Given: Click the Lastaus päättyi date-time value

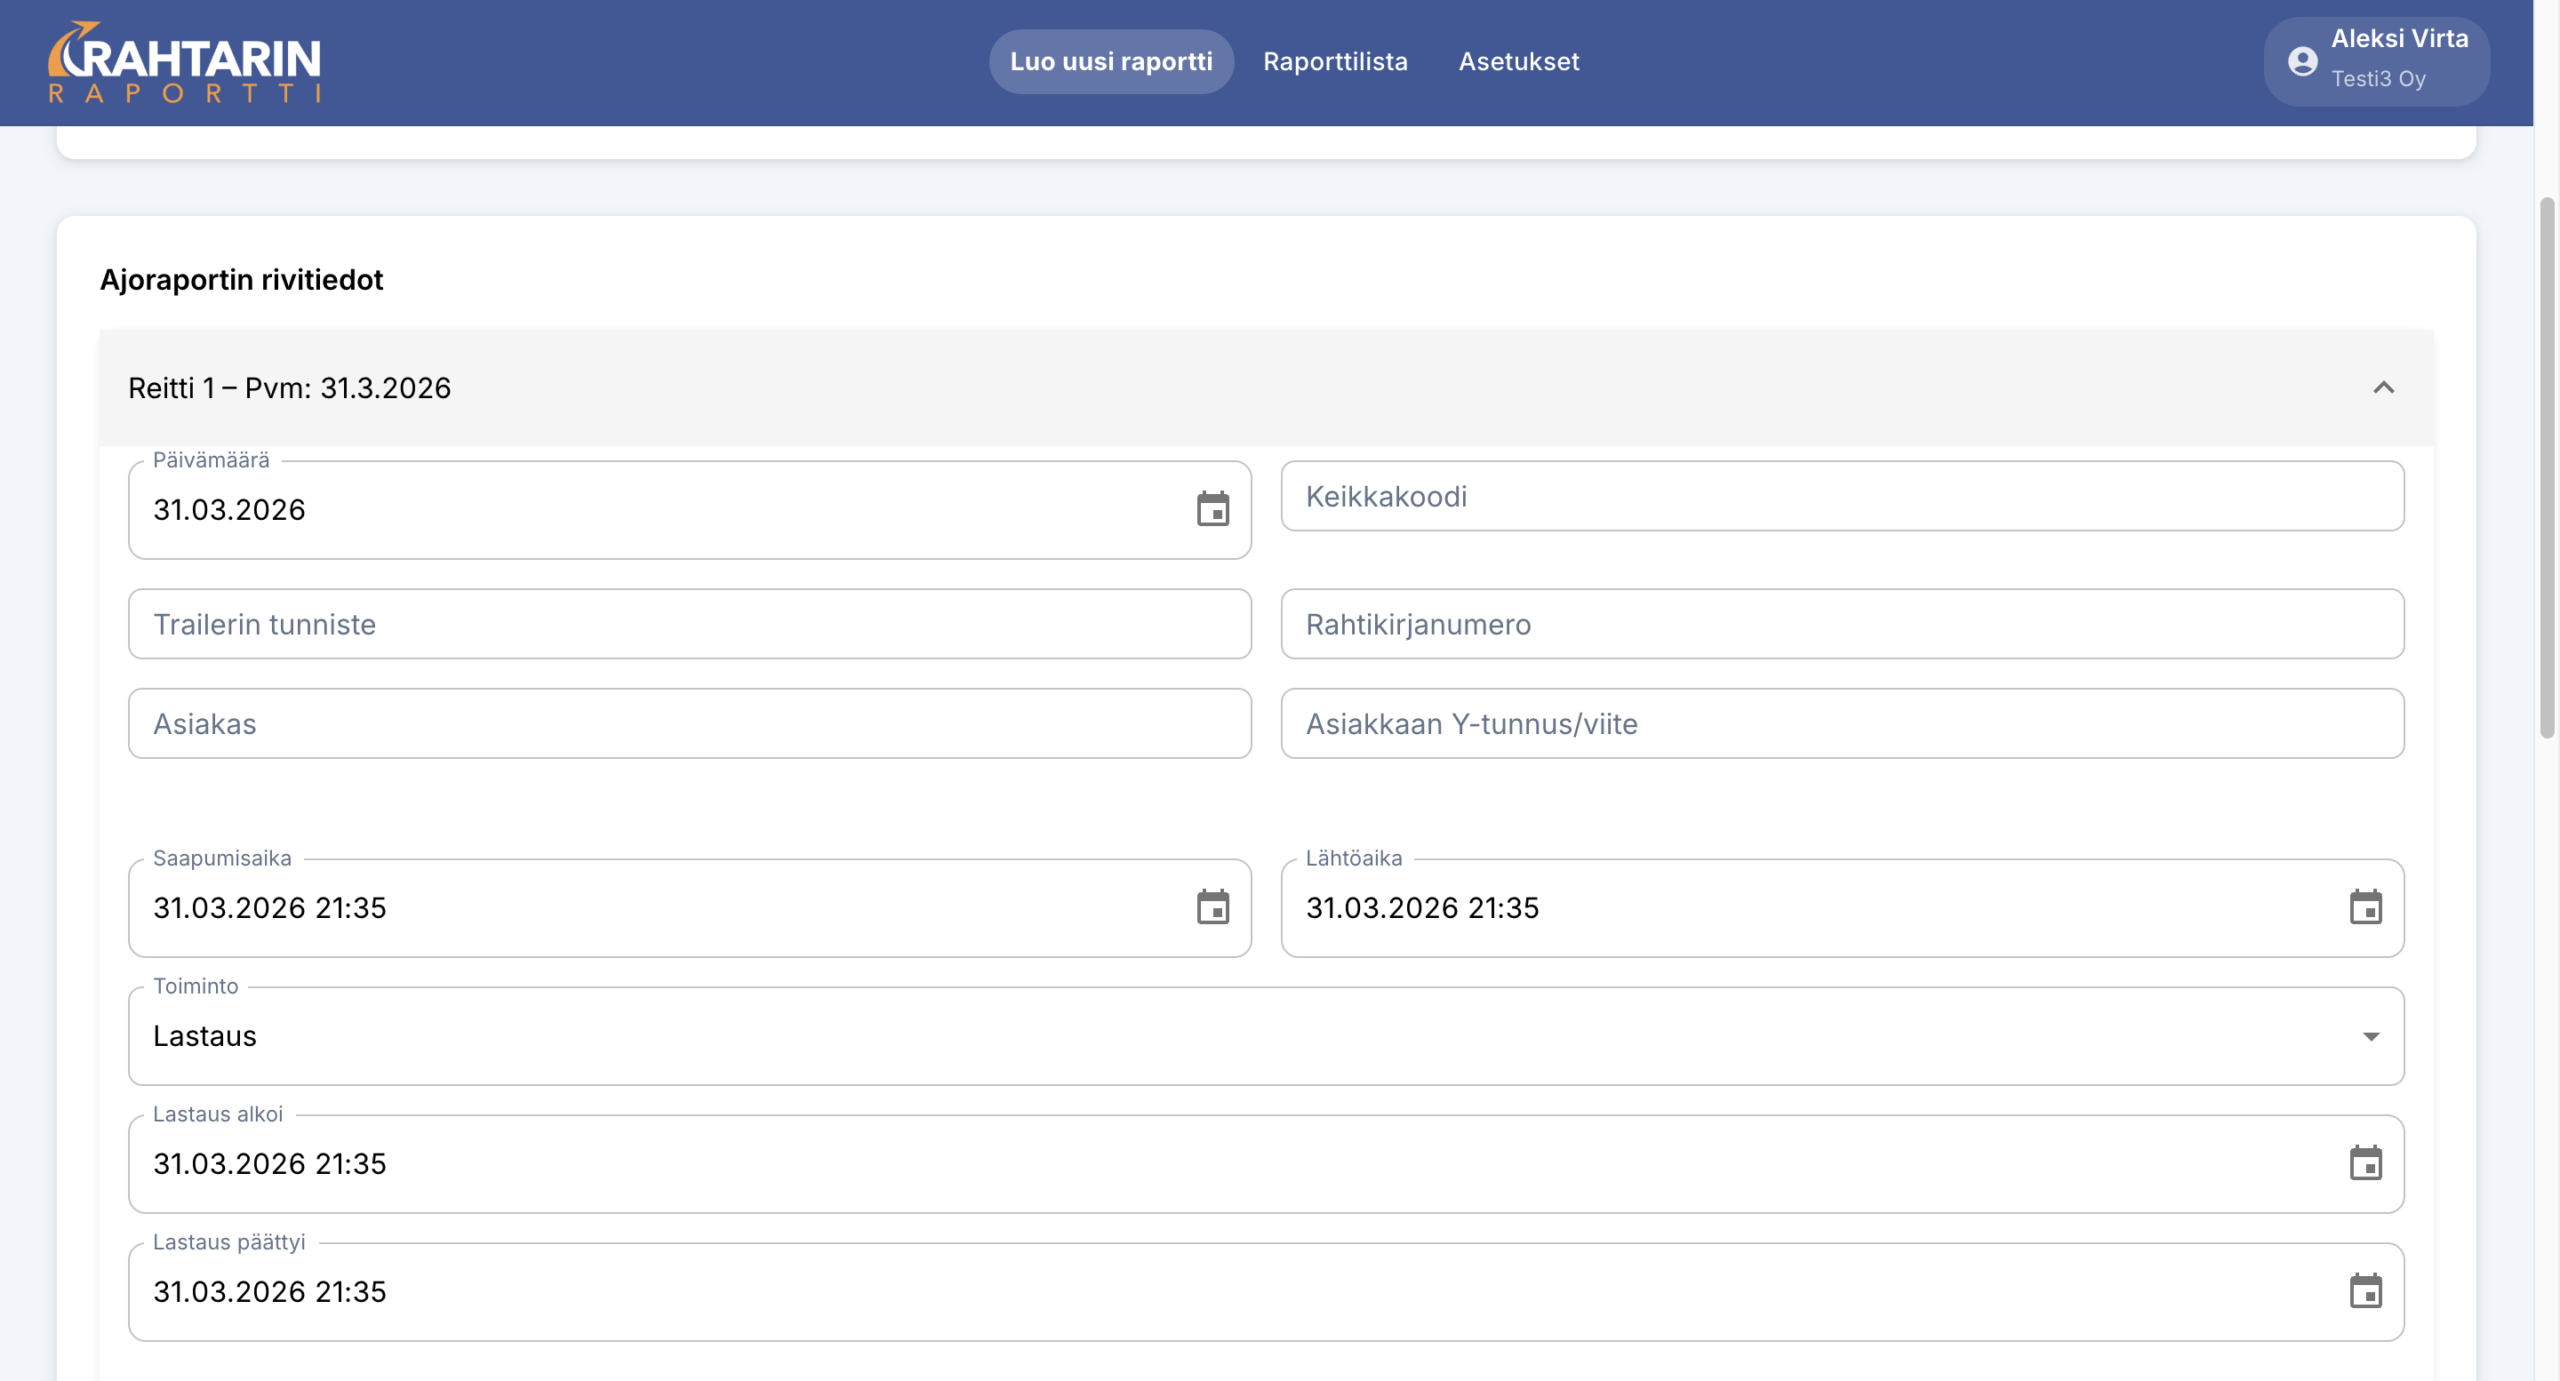Looking at the screenshot, I should coord(270,1292).
